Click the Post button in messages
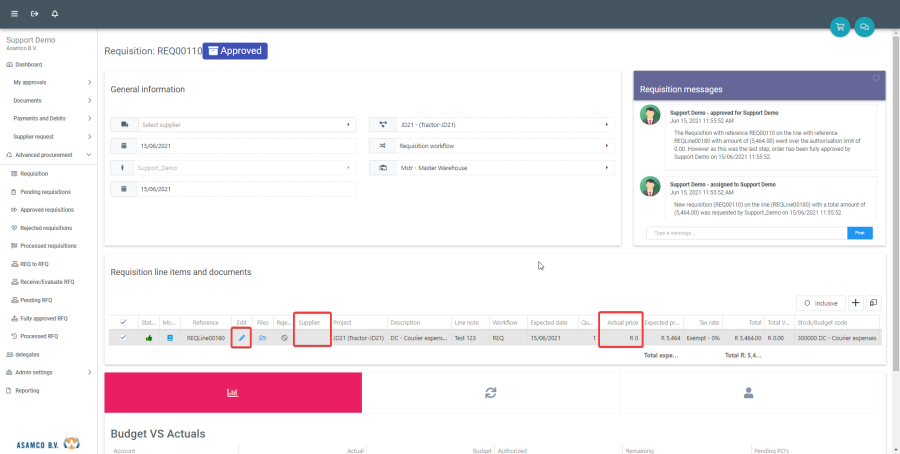 click(x=859, y=233)
